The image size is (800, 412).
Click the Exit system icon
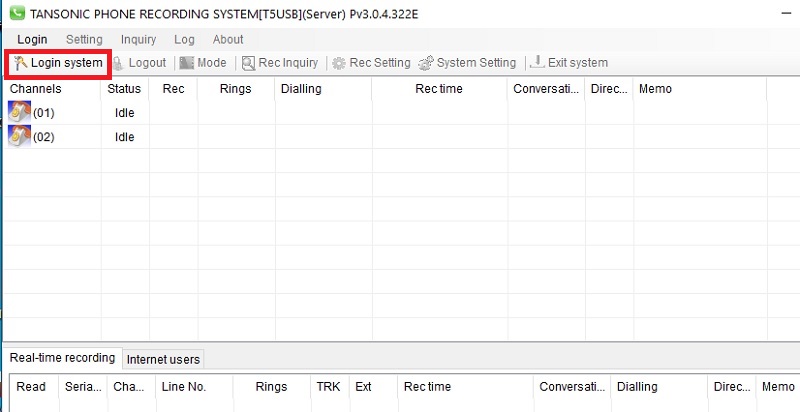(537, 63)
